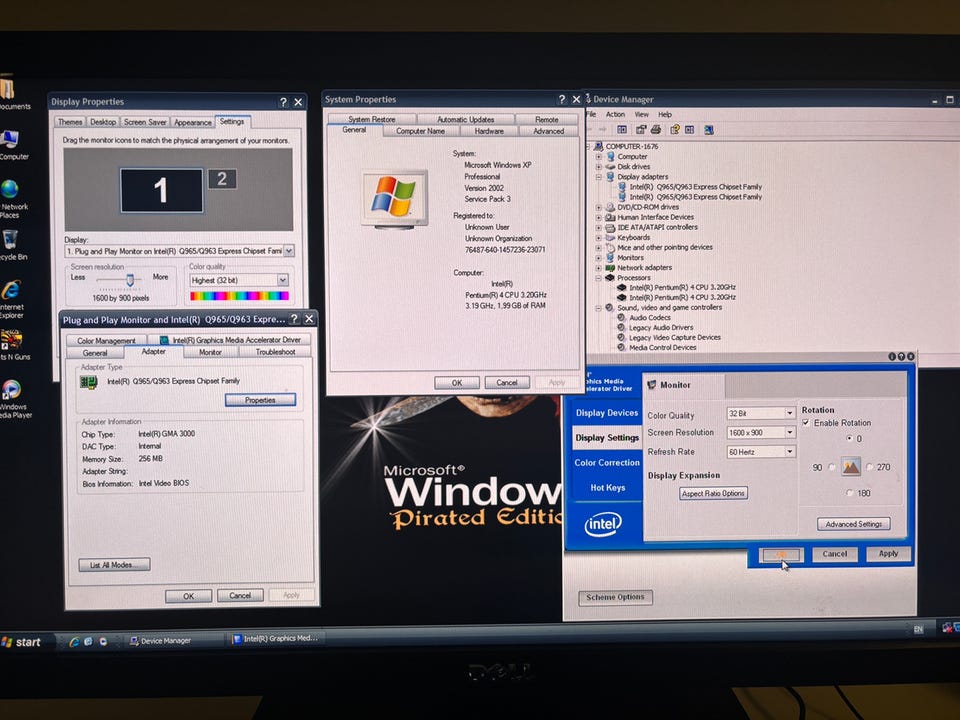Screen dimensions: 960x720
Task: Click help question mark in System Properties title bar
Action: pos(561,99)
